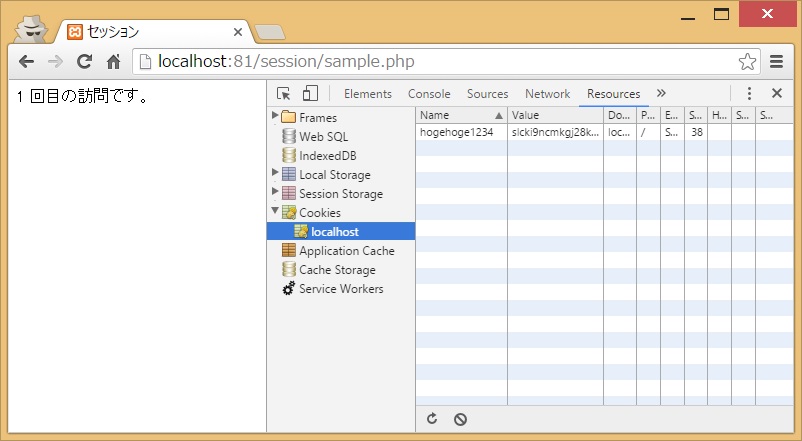Screen dimensions: 802x441
Task: Close the DevTools panel
Action: [x=777, y=93]
